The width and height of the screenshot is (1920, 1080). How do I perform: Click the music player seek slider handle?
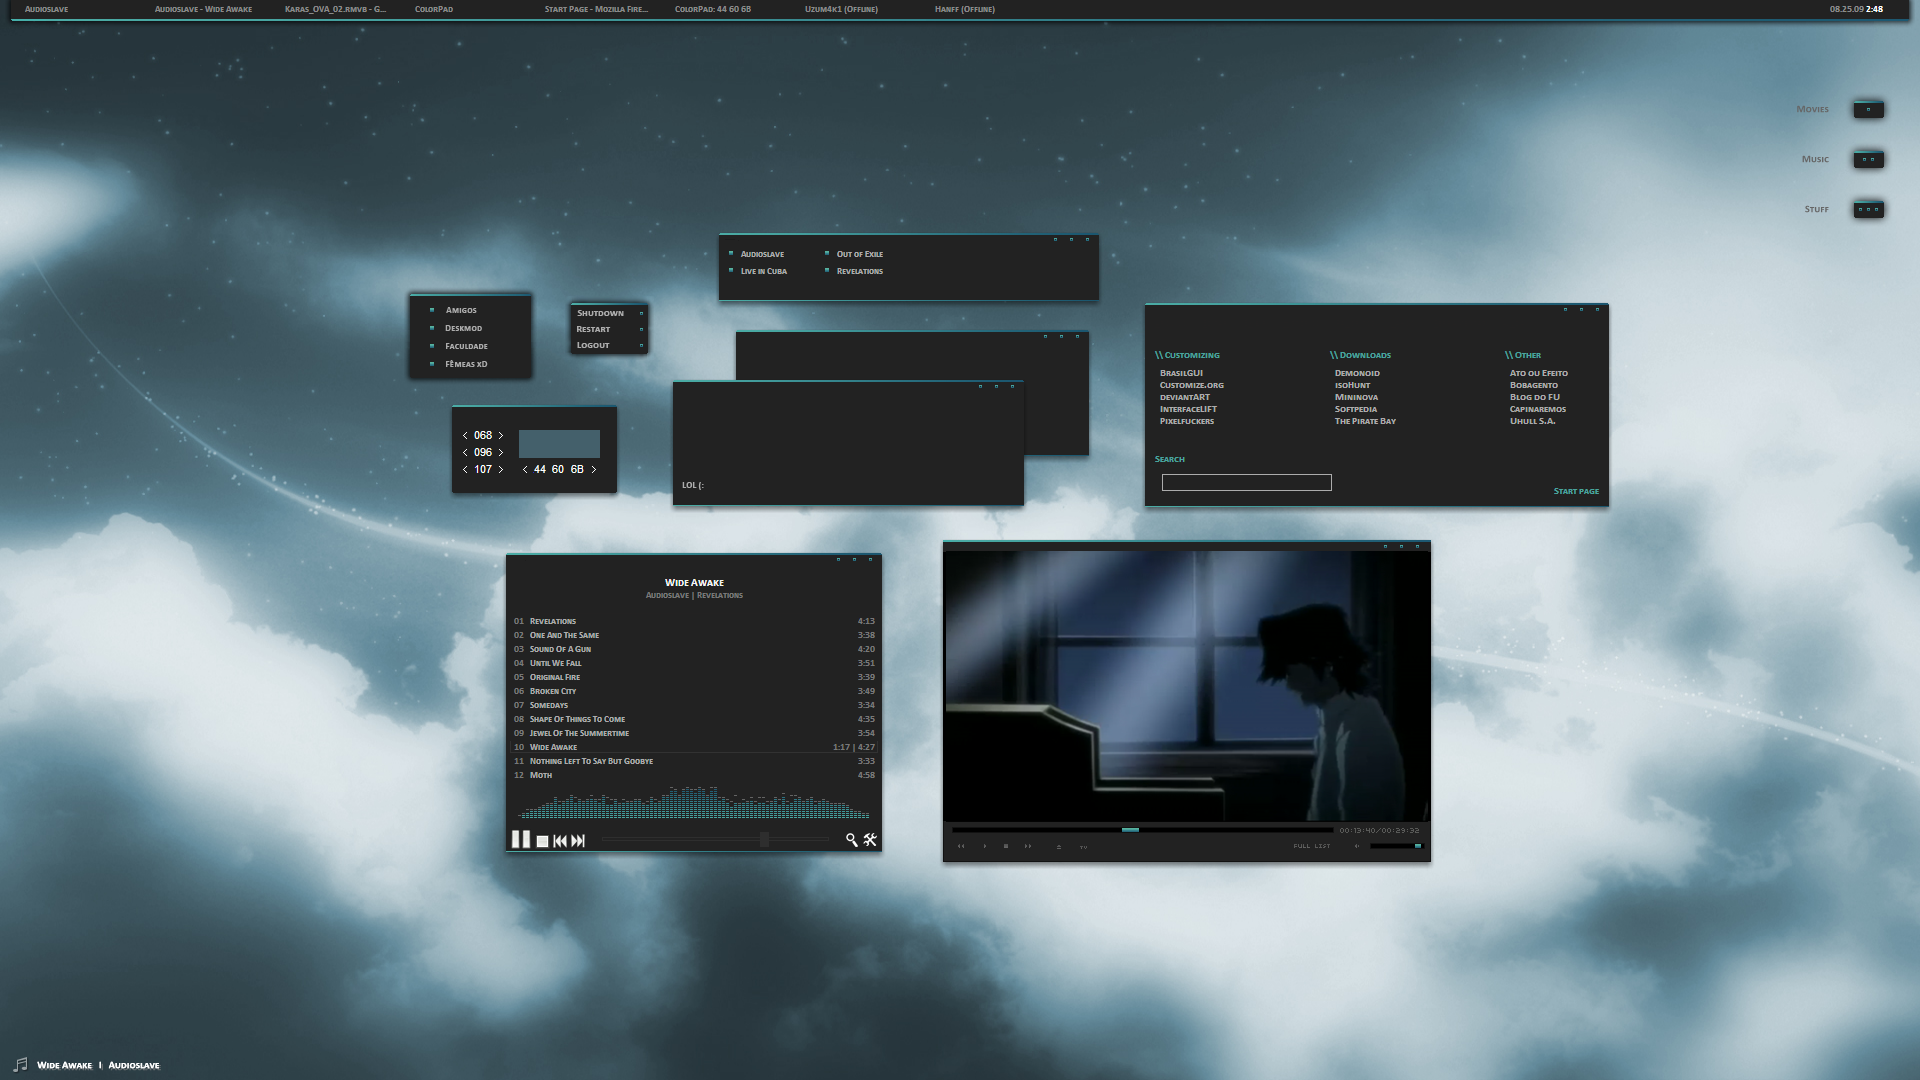click(x=764, y=839)
